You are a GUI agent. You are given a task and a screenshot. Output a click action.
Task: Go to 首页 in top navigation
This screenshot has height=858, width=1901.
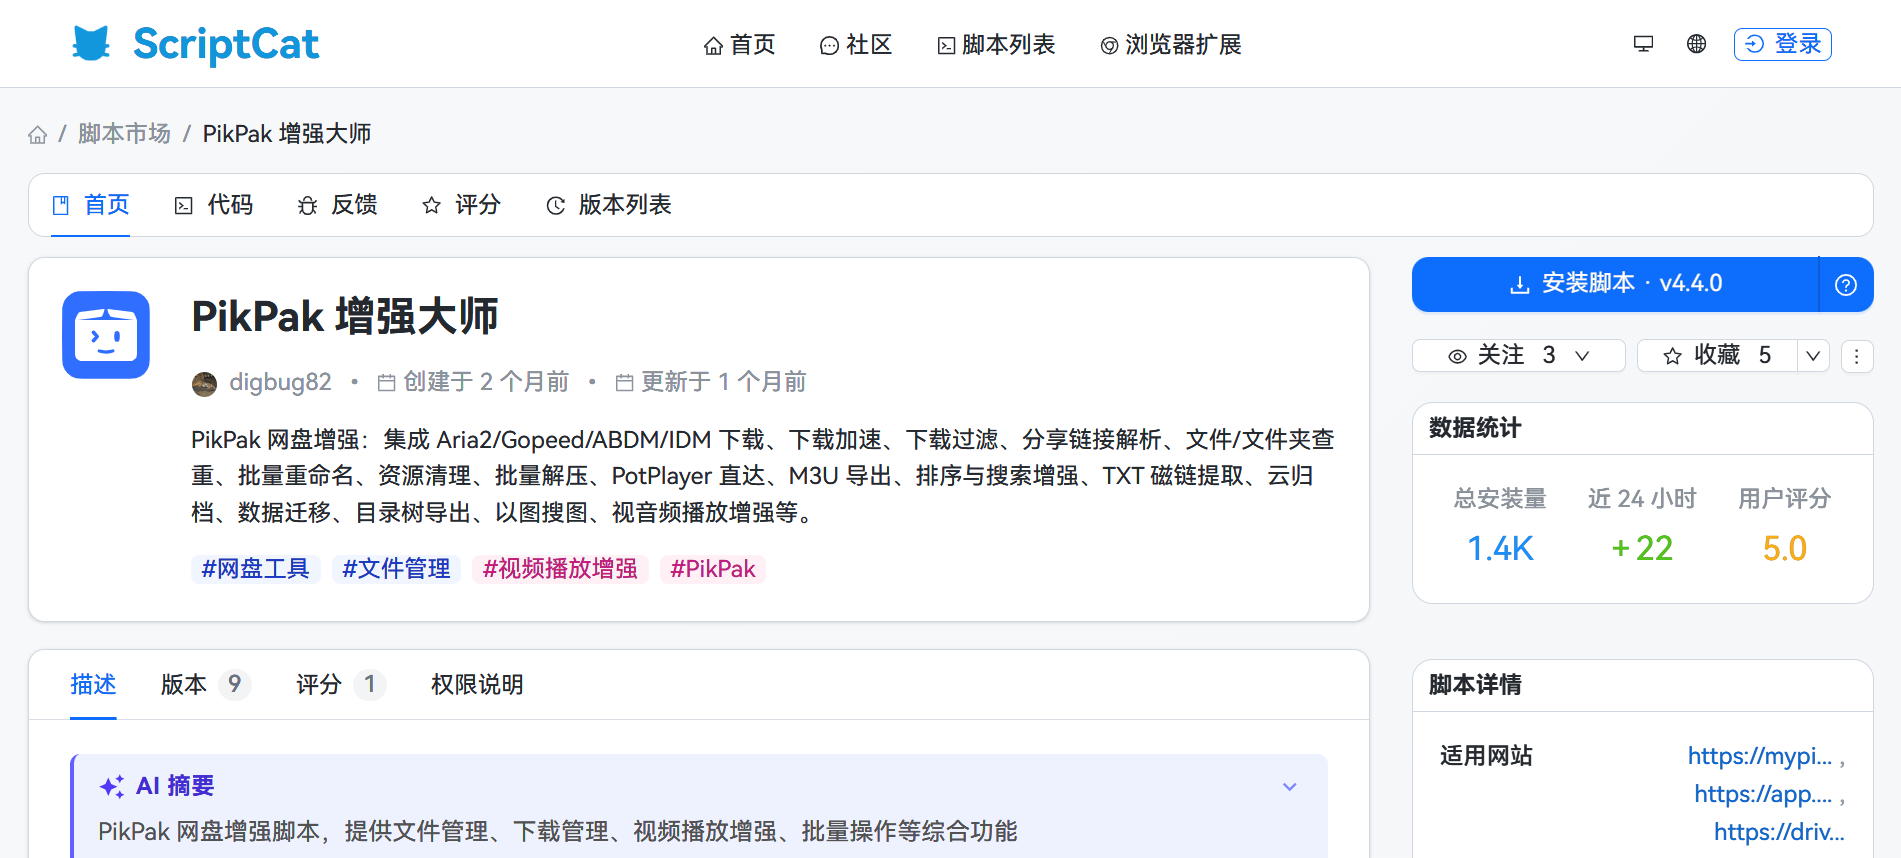(740, 45)
